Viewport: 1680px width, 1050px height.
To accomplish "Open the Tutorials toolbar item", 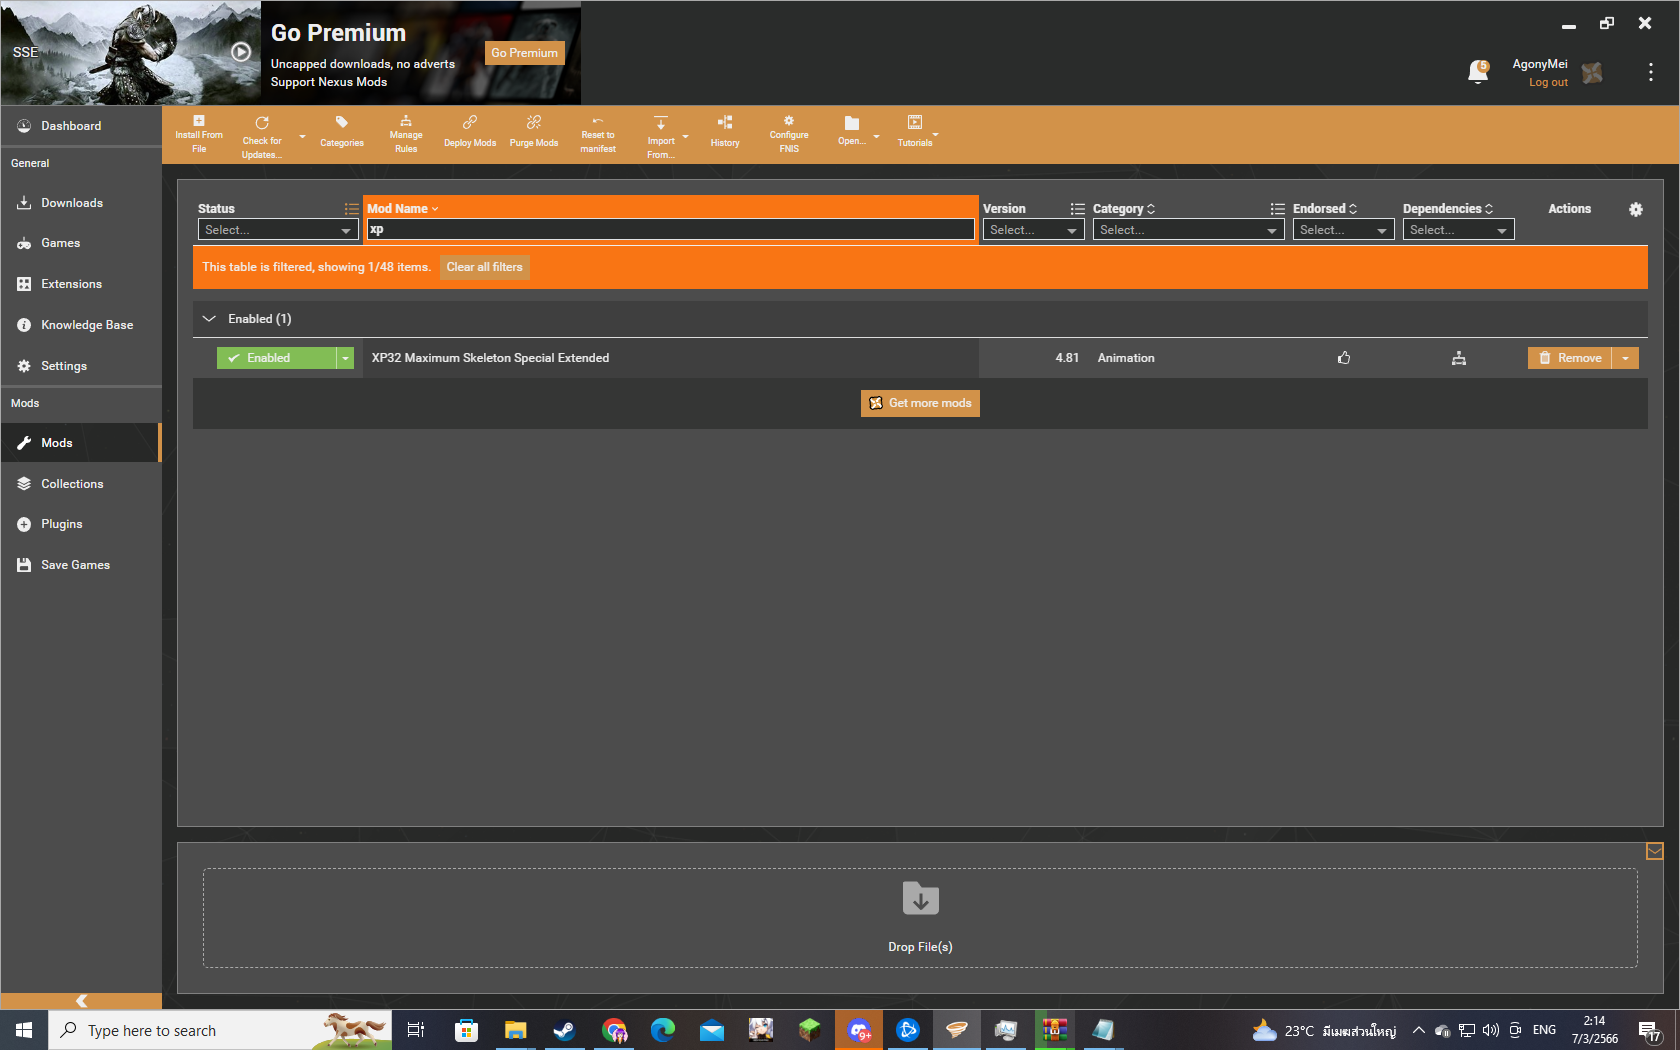I will [915, 132].
